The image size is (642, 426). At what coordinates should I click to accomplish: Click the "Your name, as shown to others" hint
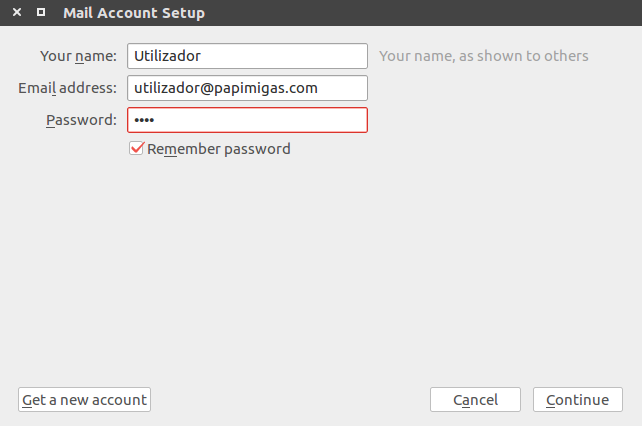pos(483,56)
